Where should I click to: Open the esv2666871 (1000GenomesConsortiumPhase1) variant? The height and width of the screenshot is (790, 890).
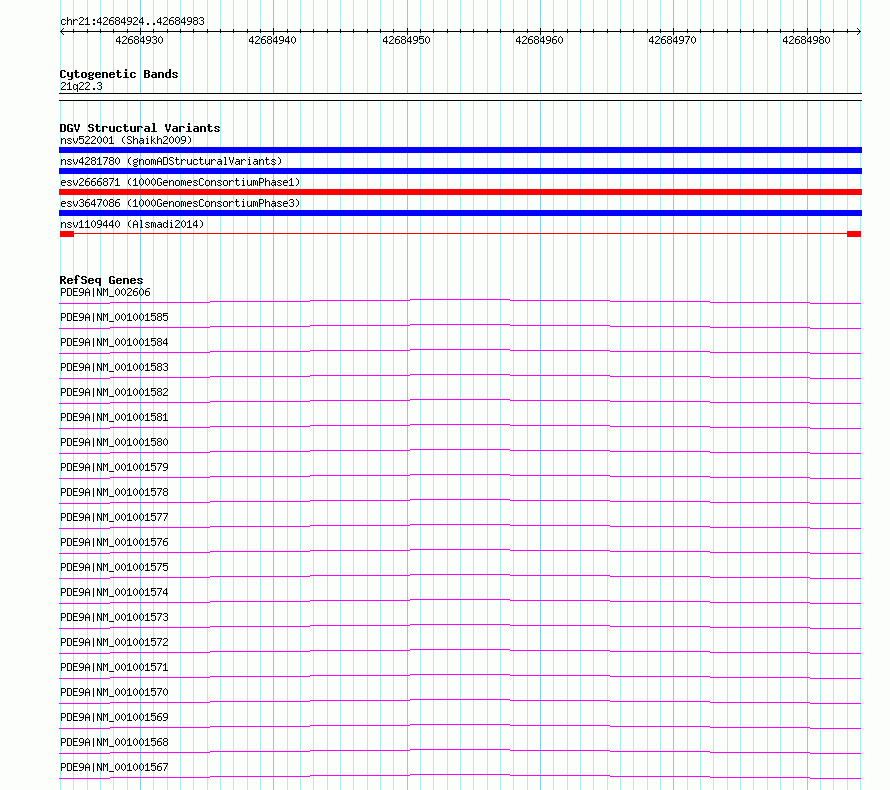[180, 182]
